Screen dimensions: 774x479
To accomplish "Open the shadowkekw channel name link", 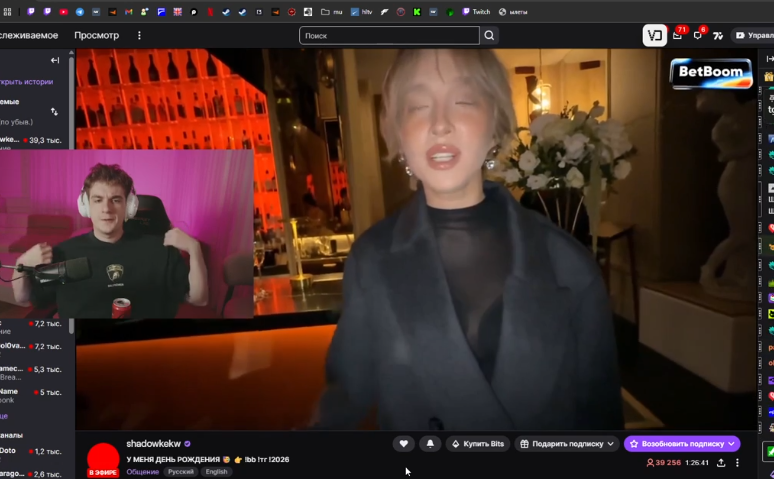I will (x=154, y=444).
